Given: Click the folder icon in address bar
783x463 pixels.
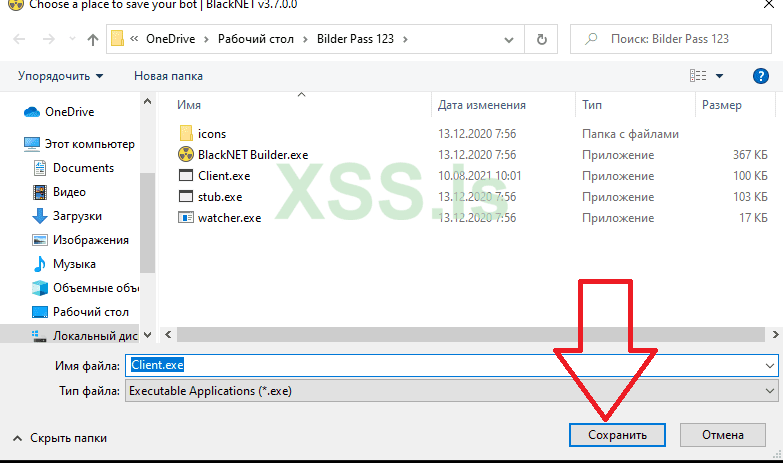Looking at the screenshot, I should click(117, 38).
